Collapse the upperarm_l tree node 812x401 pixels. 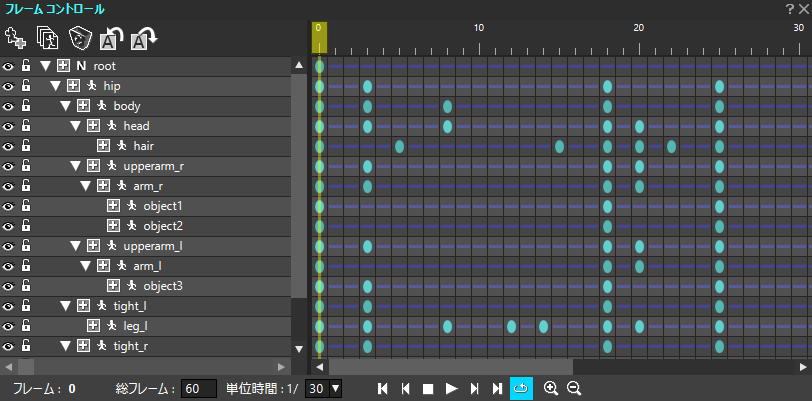pos(76,246)
